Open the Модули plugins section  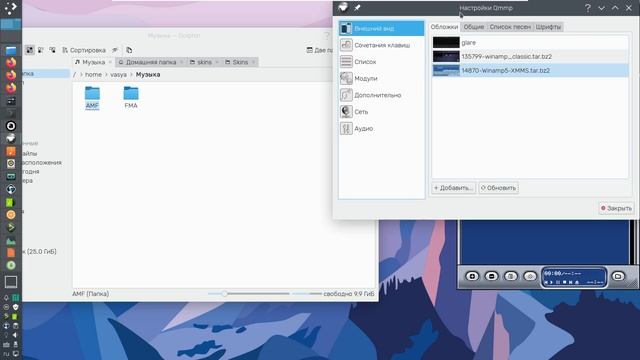381,78
